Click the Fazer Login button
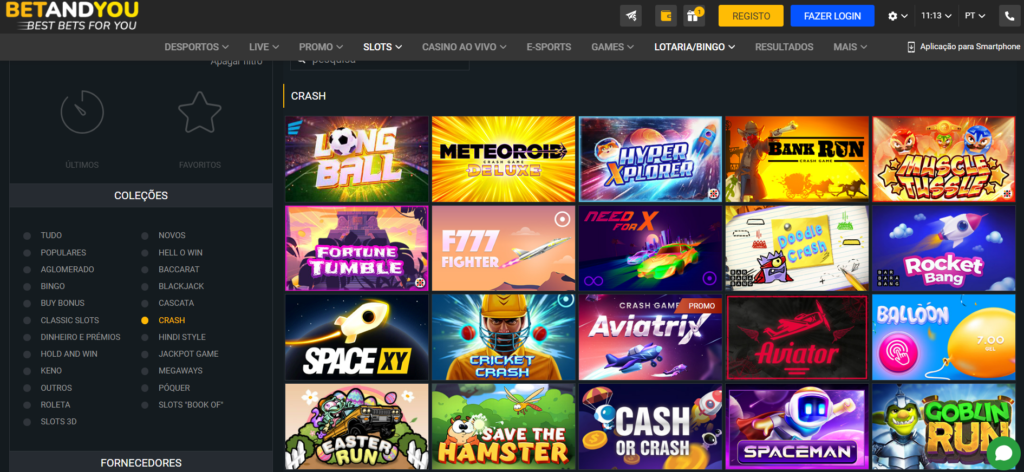This screenshot has height=472, width=1024. pos(832,16)
